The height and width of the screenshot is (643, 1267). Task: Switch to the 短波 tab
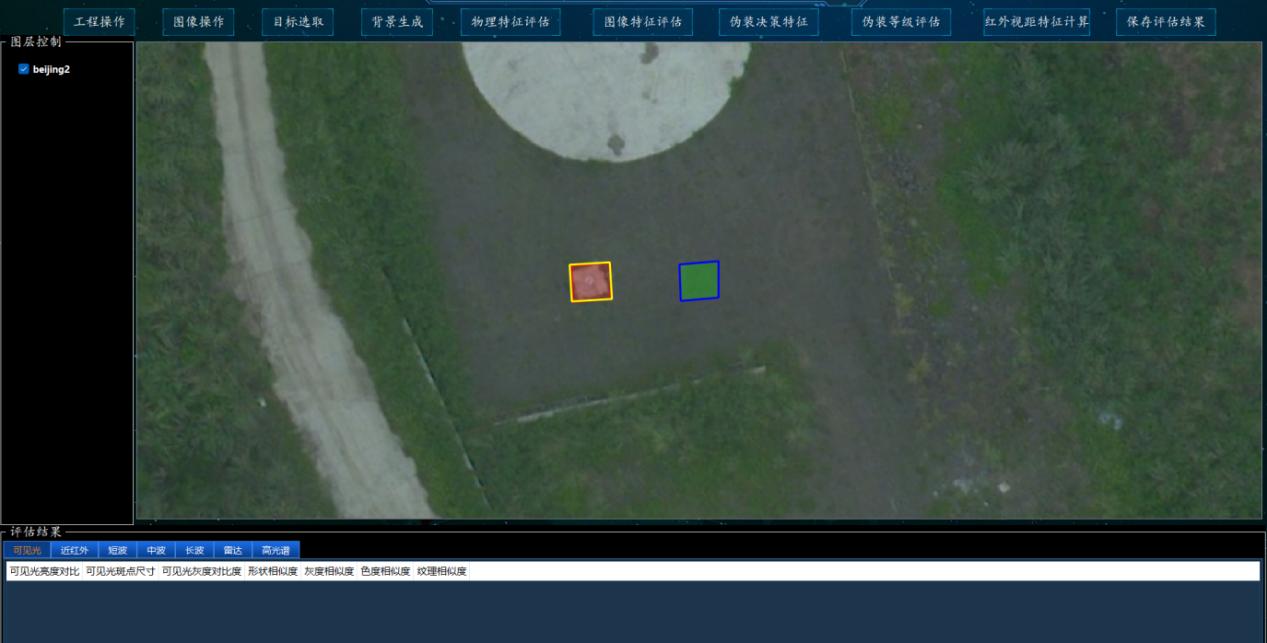coord(118,550)
